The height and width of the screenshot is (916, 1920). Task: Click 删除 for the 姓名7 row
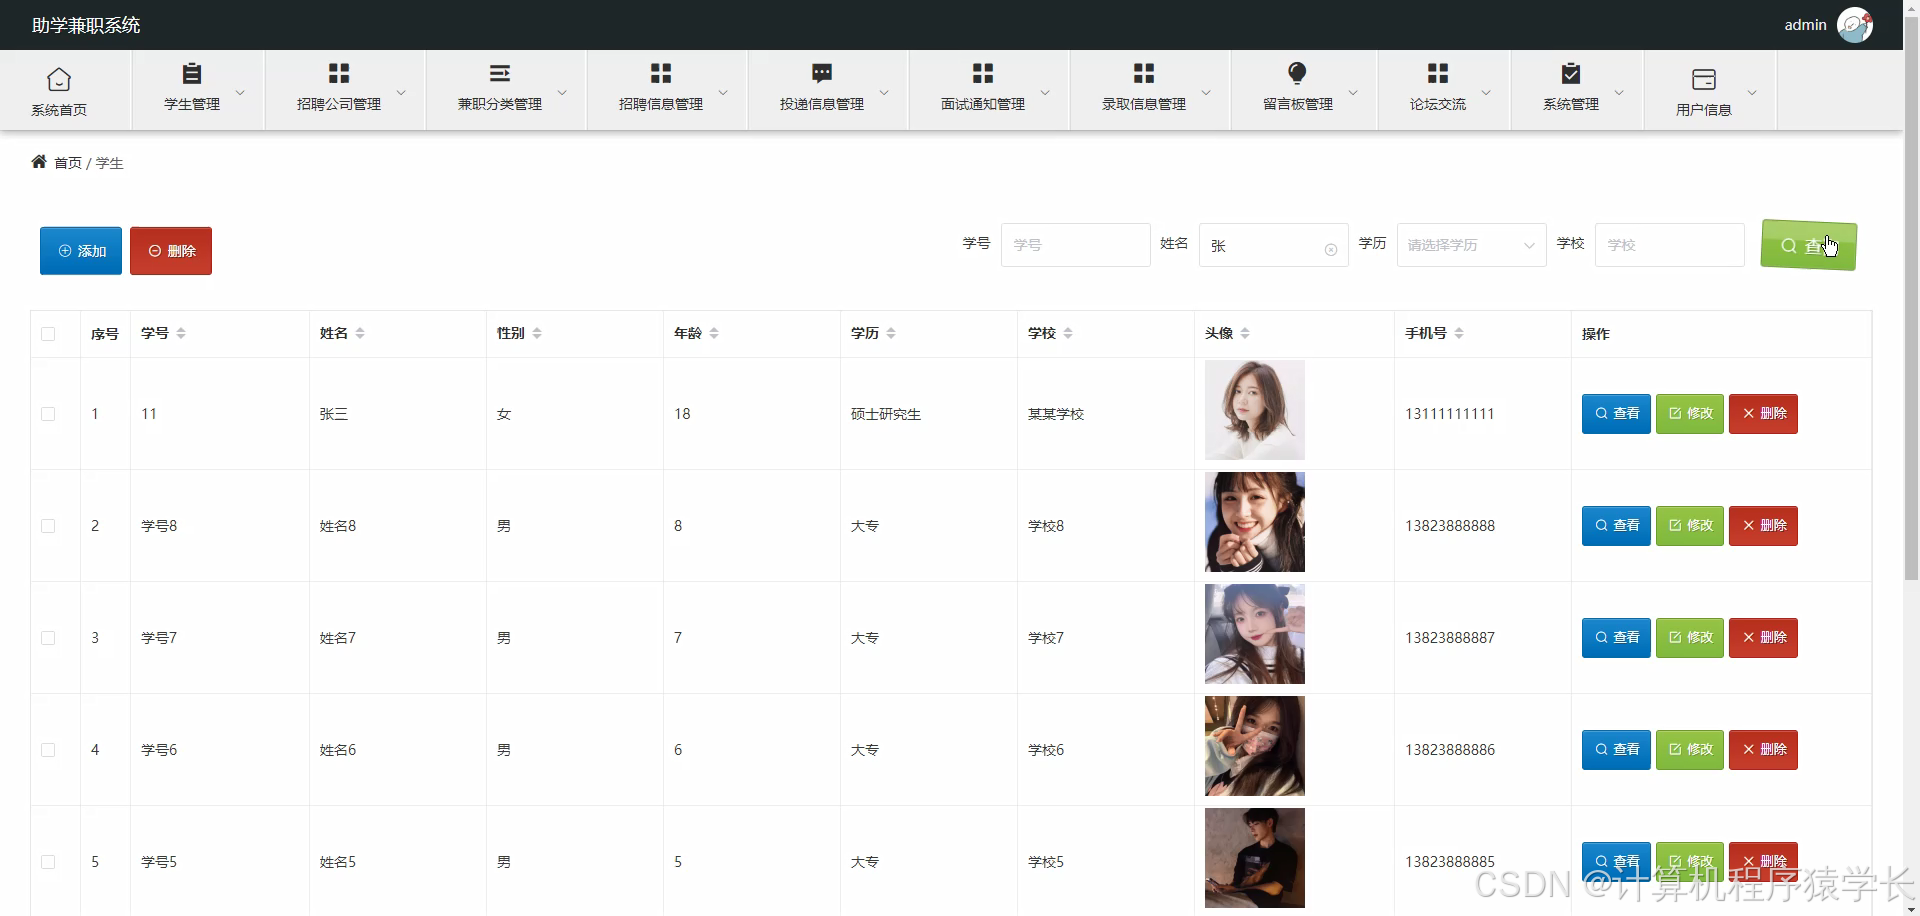(1763, 638)
